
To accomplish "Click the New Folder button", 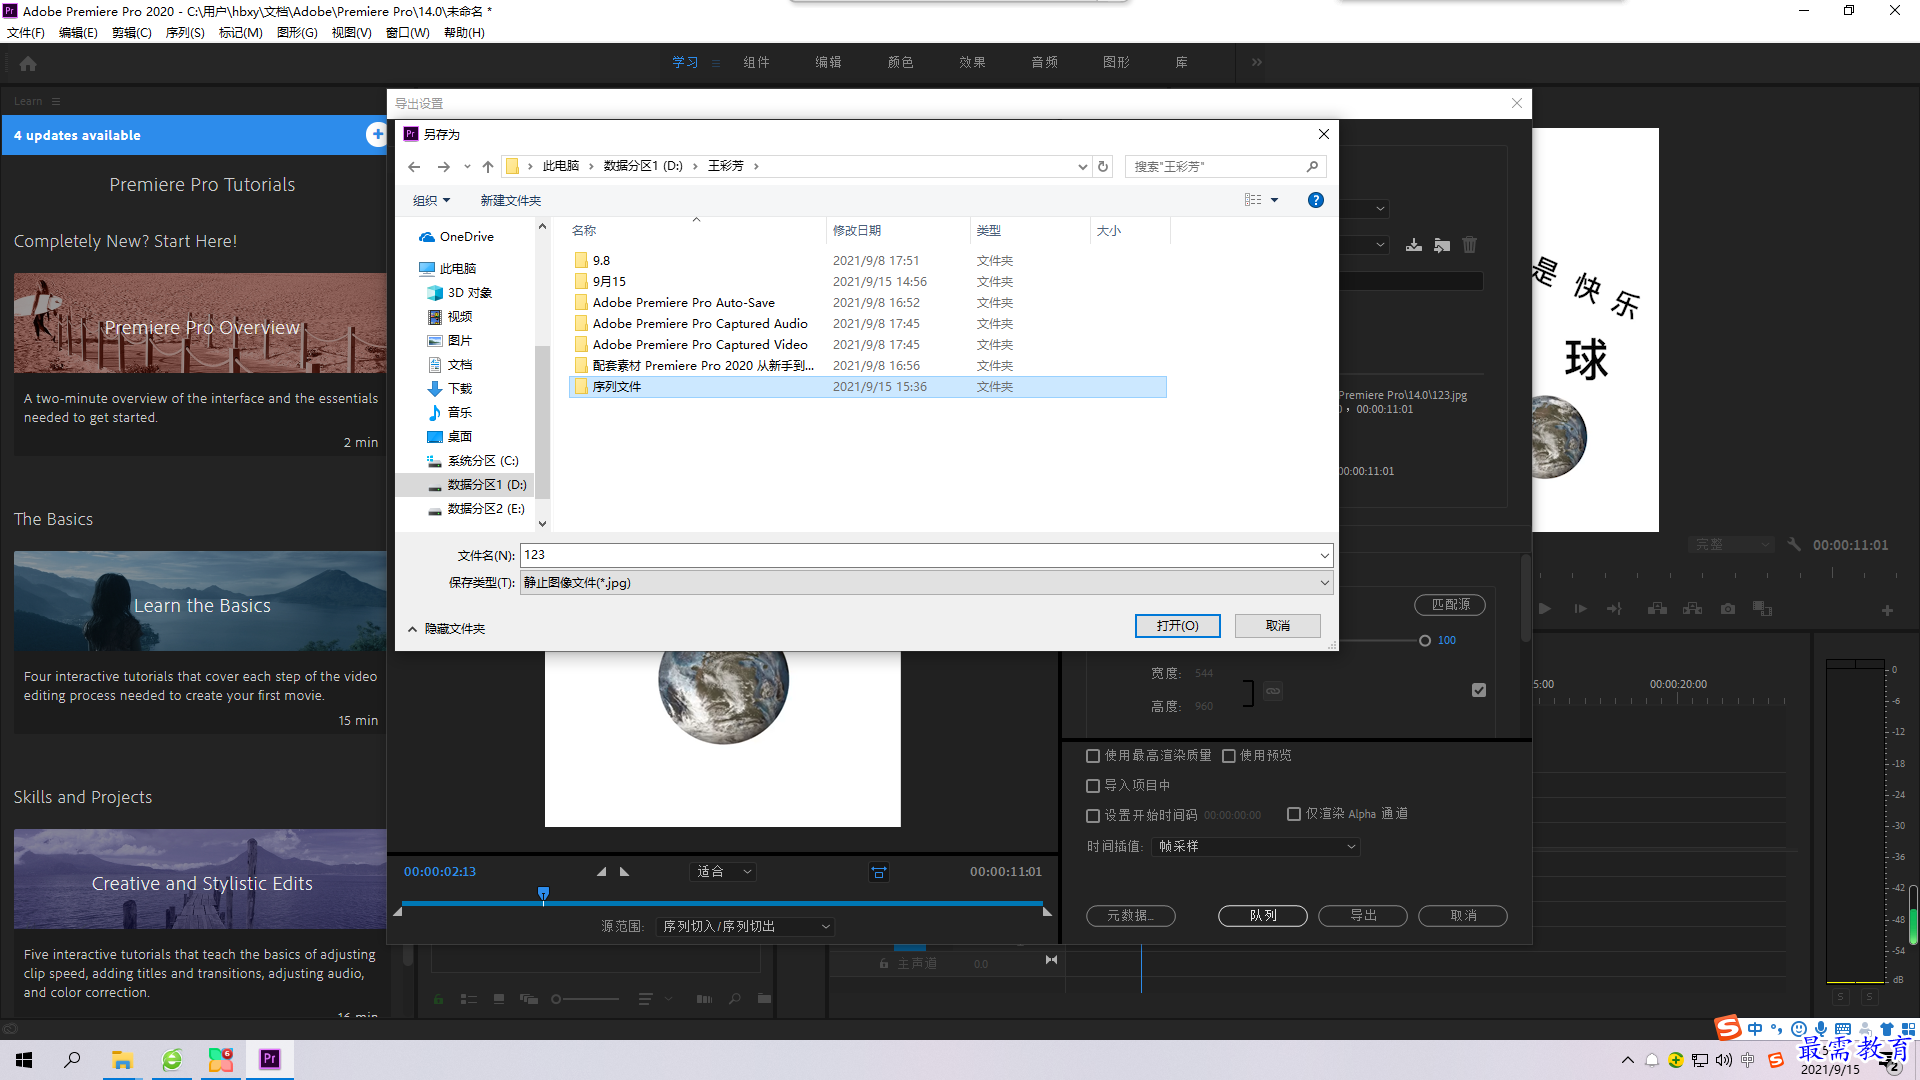I will coord(511,201).
